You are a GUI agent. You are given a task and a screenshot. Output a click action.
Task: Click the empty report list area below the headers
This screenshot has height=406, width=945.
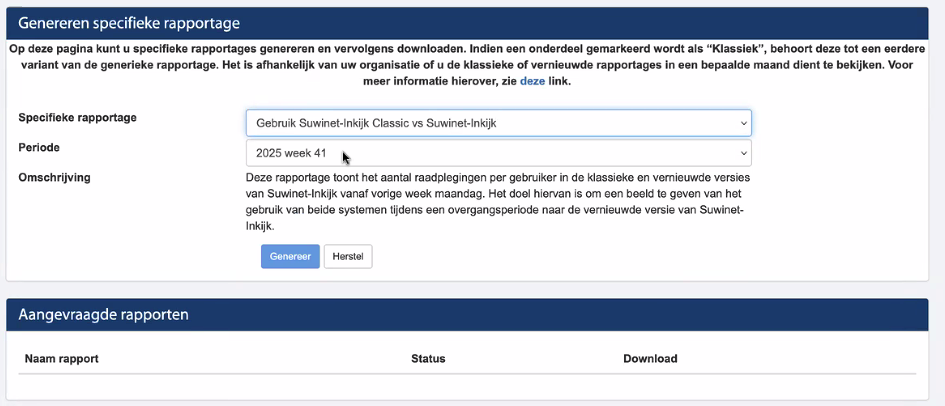point(468,386)
